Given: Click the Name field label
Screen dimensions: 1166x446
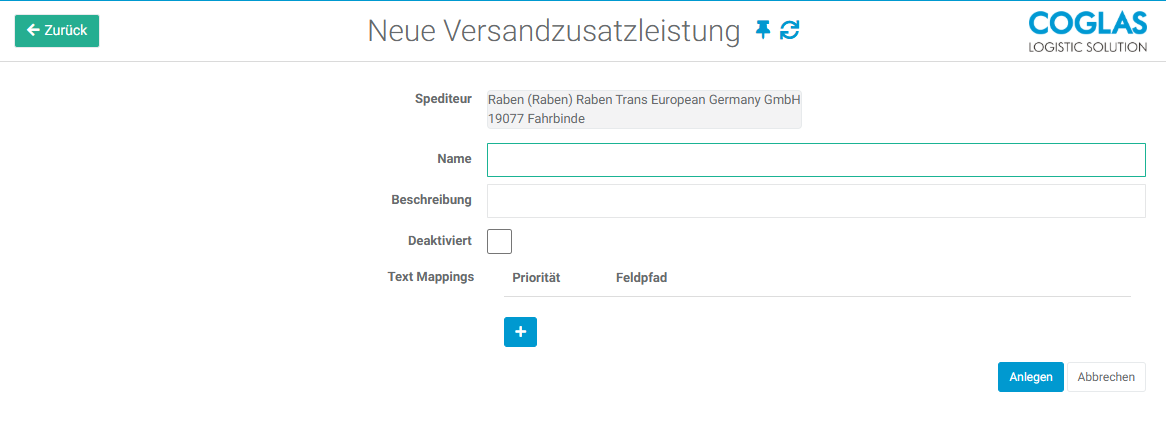Looking at the screenshot, I should pyautogui.click(x=454, y=159).
